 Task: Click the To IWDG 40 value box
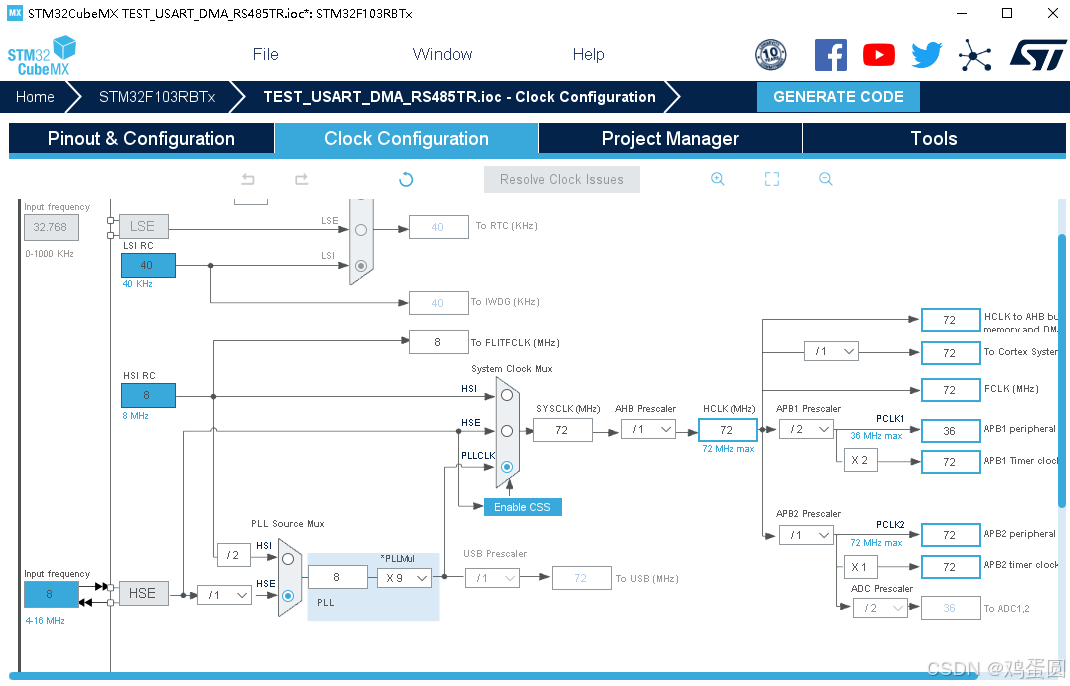[x=438, y=303]
